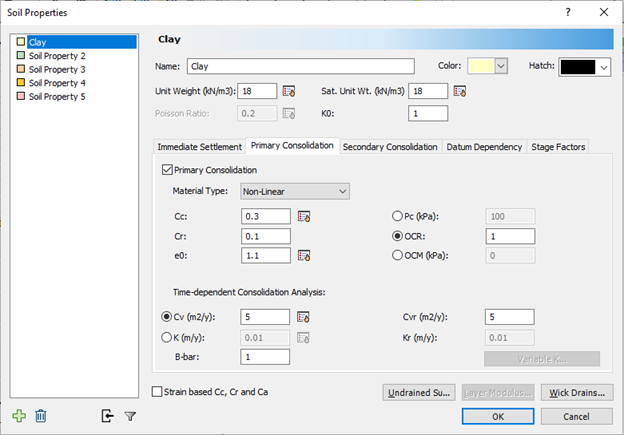The height and width of the screenshot is (435, 624).
Task: Click the Unit Weight statistics icon
Action: pos(289,91)
